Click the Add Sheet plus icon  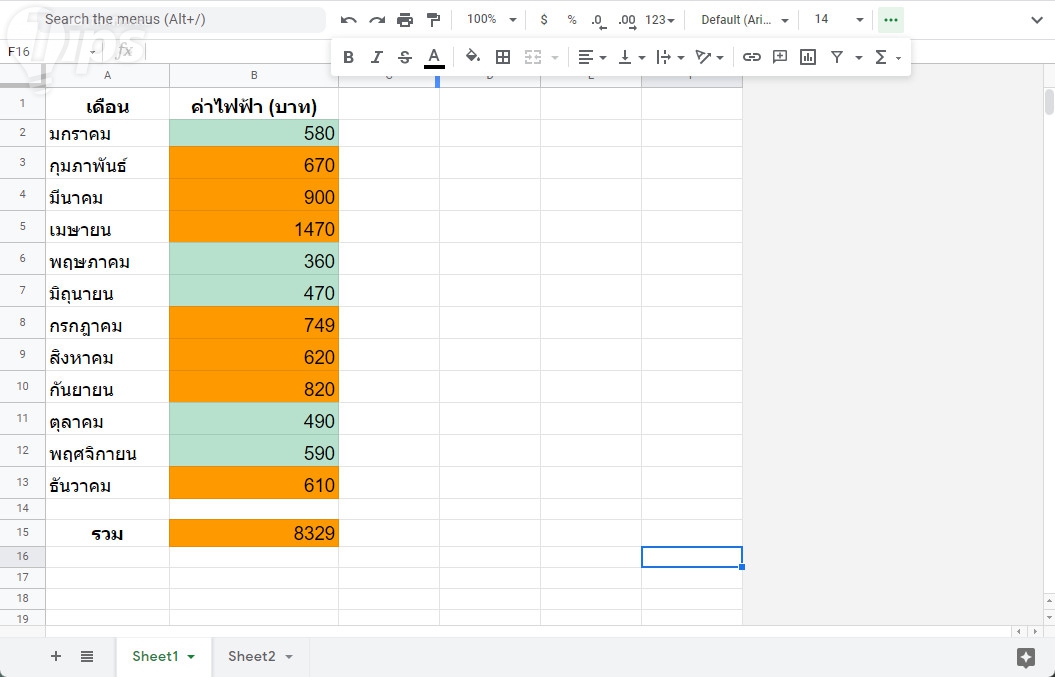(56, 656)
